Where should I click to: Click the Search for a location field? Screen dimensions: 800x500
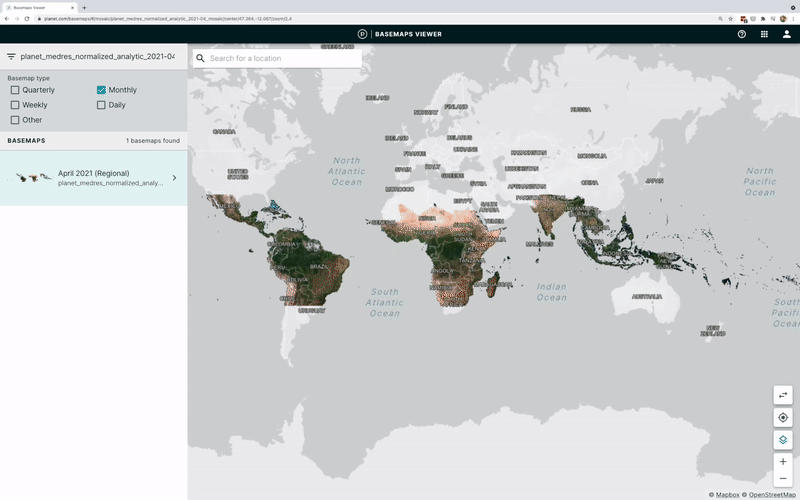(x=278, y=58)
